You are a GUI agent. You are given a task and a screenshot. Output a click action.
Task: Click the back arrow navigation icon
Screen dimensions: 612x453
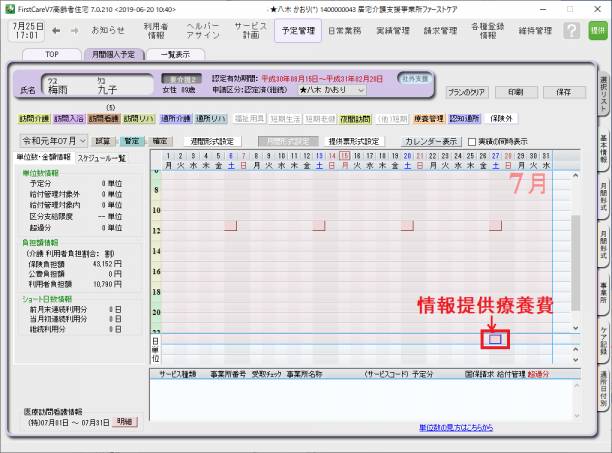(x=57, y=31)
